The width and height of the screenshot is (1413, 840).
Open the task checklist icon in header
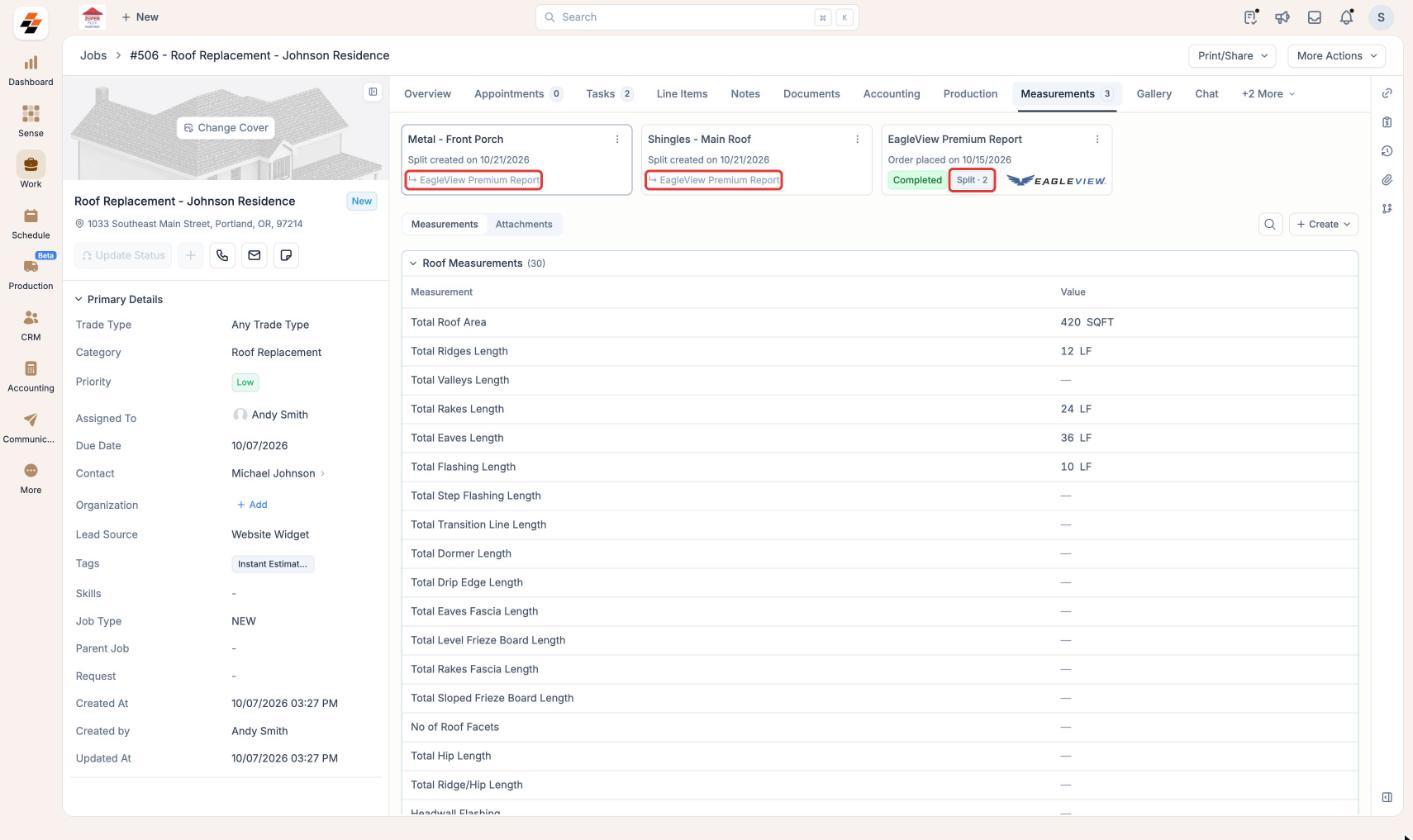1250,17
